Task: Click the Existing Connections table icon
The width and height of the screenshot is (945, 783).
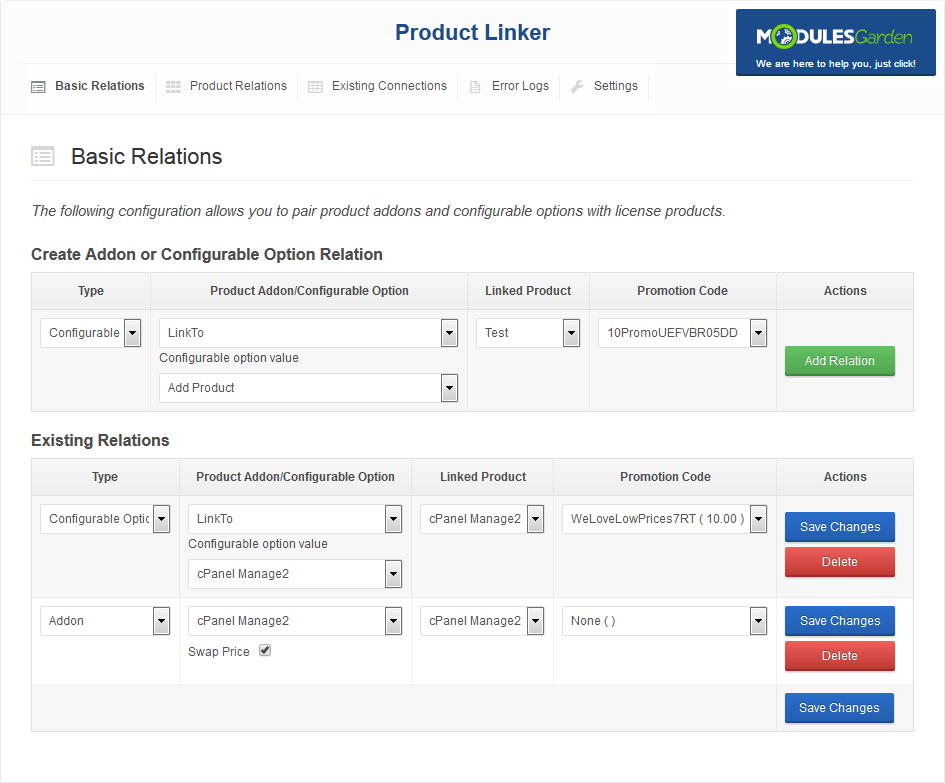Action: point(315,87)
